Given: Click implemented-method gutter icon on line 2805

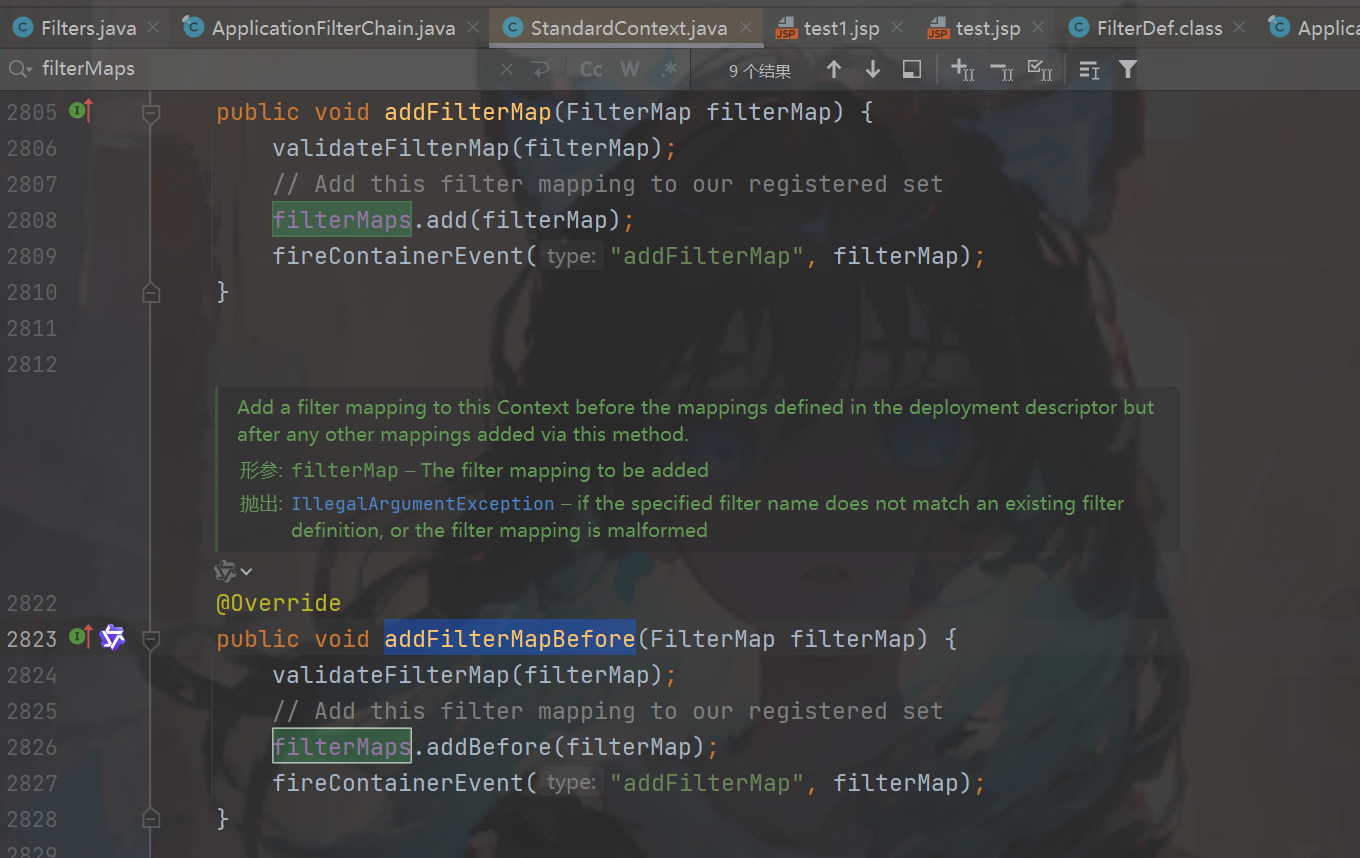Looking at the screenshot, I should point(81,111).
